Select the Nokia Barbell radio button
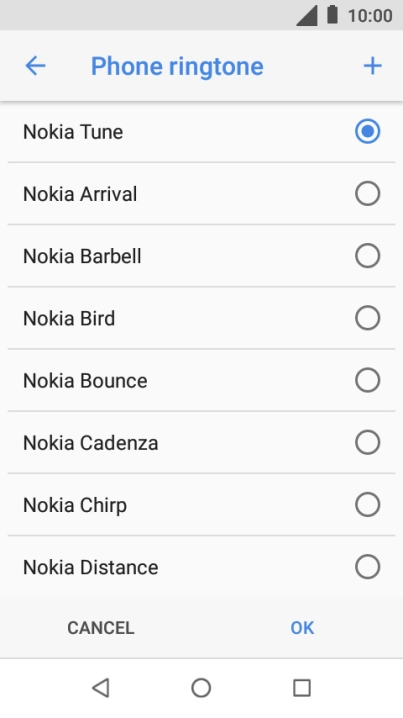This screenshot has height=718, width=403. pos(367,256)
